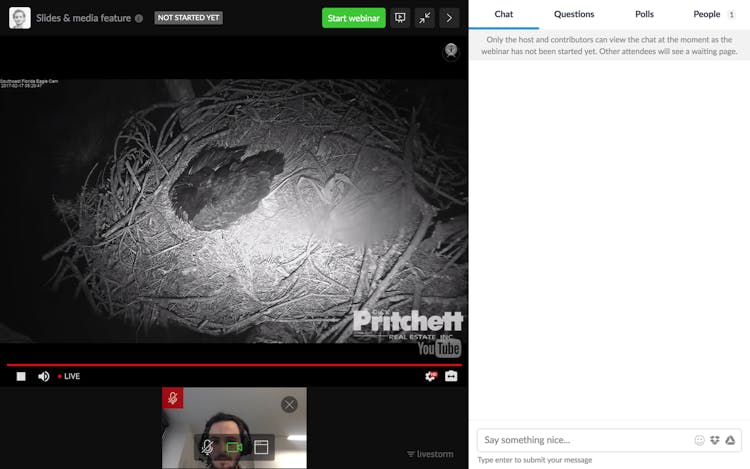
Task: Toggle the green camera icon
Action: [234, 447]
